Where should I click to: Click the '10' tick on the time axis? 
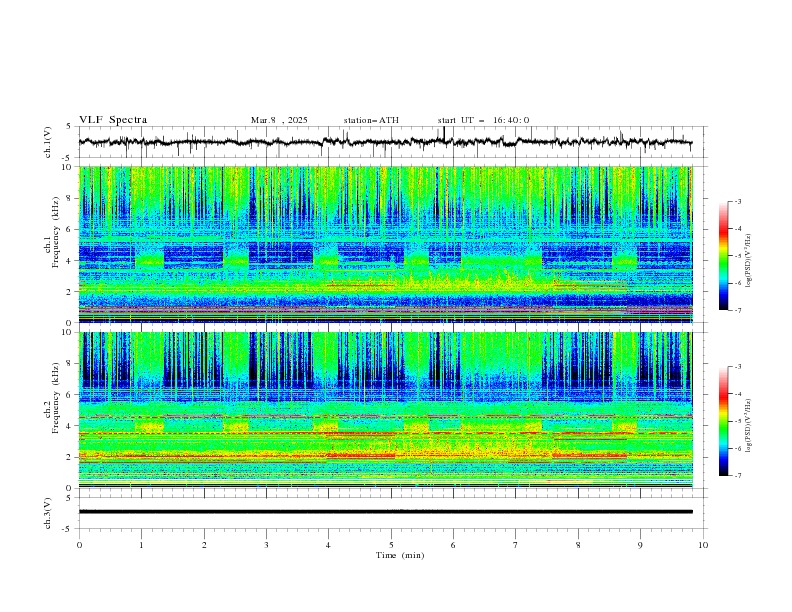pyautogui.click(x=703, y=545)
